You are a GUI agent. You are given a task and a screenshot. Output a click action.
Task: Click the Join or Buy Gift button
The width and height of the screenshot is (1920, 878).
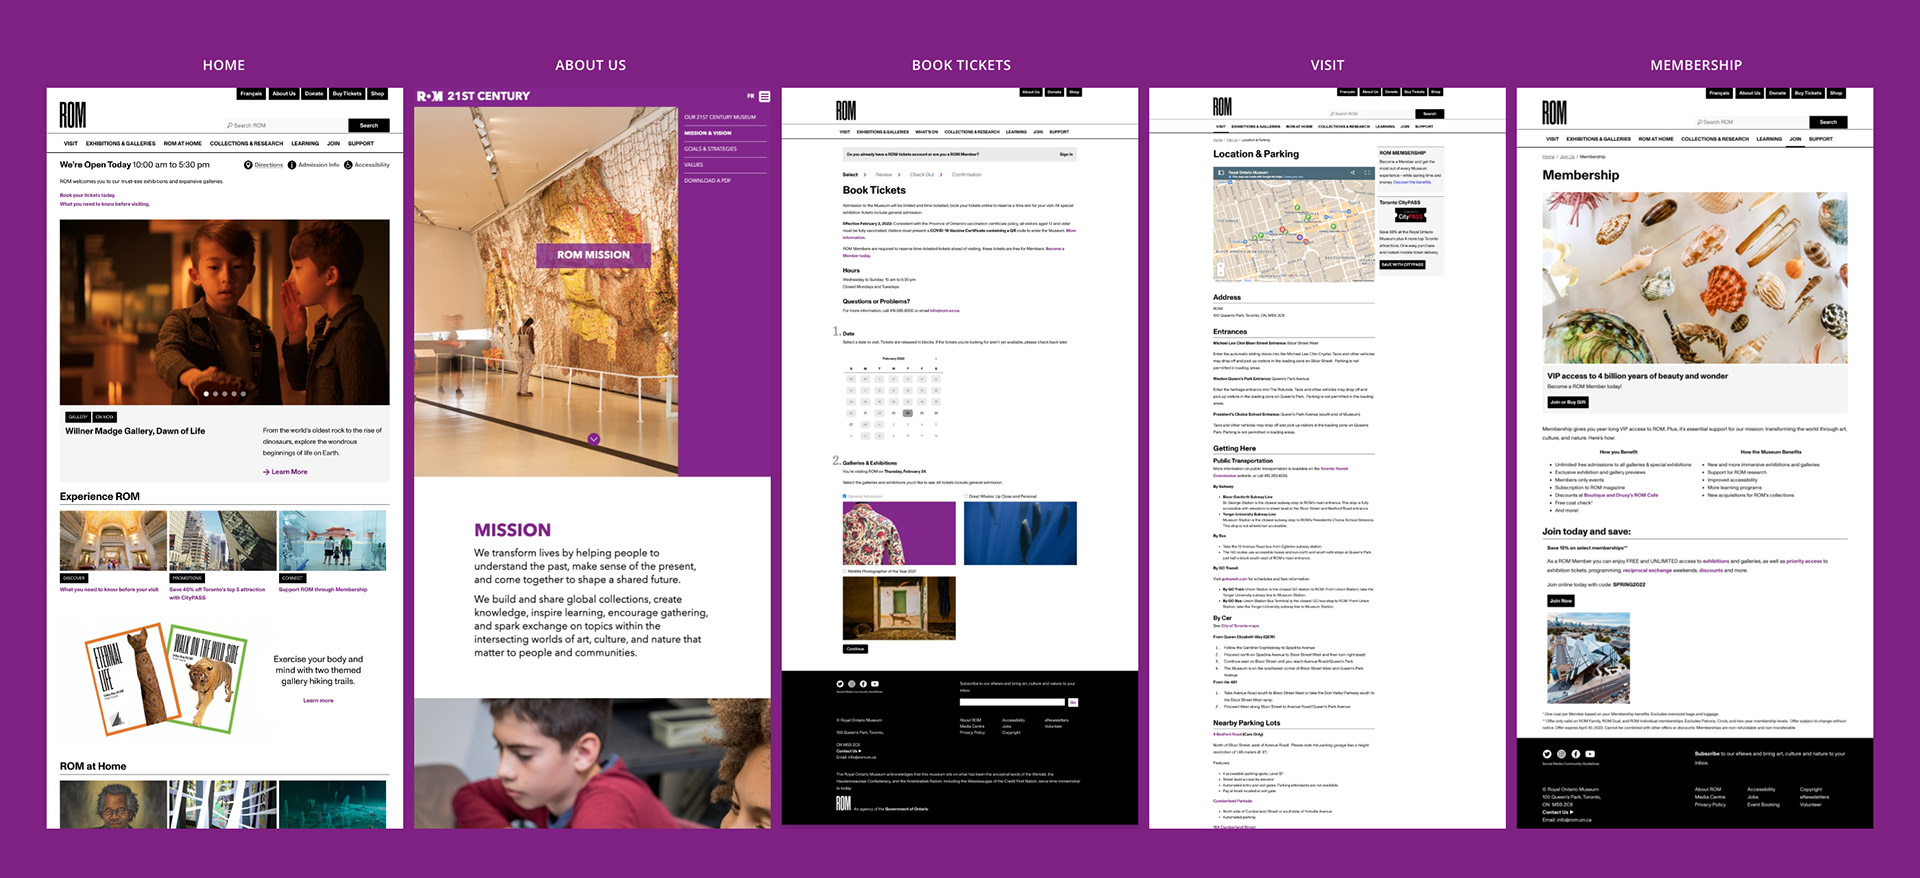(x=1568, y=402)
